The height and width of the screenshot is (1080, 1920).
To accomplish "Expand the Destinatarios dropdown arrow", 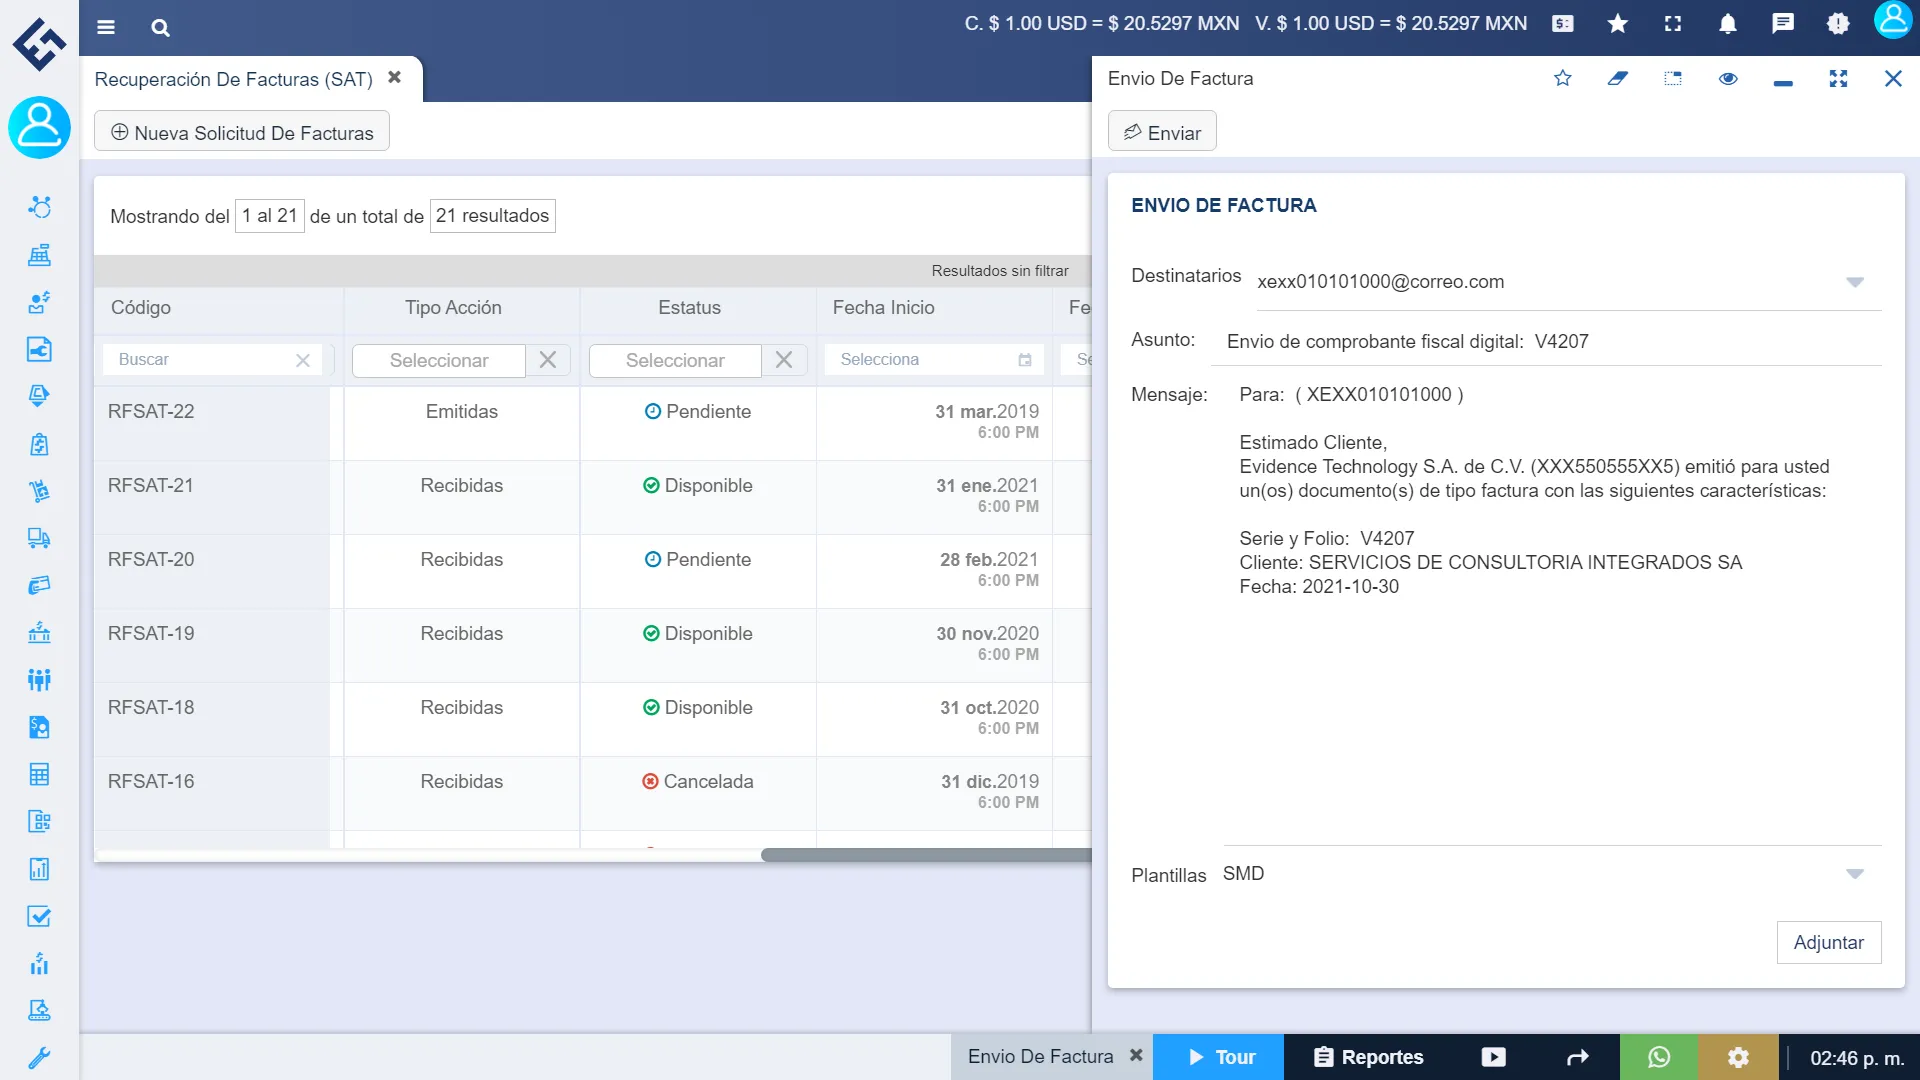I will click(x=1854, y=282).
